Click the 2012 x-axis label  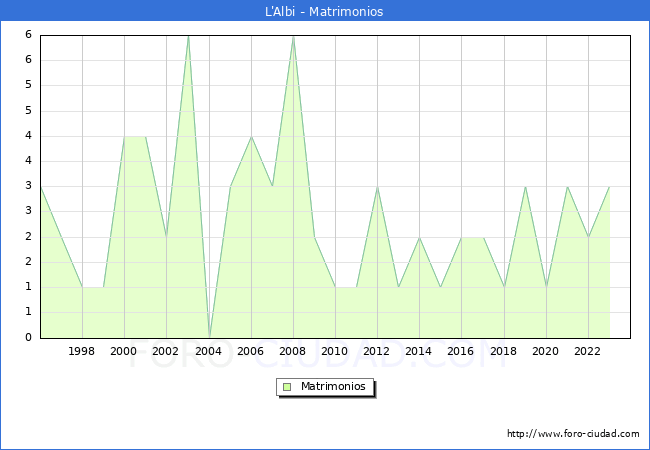tap(377, 351)
